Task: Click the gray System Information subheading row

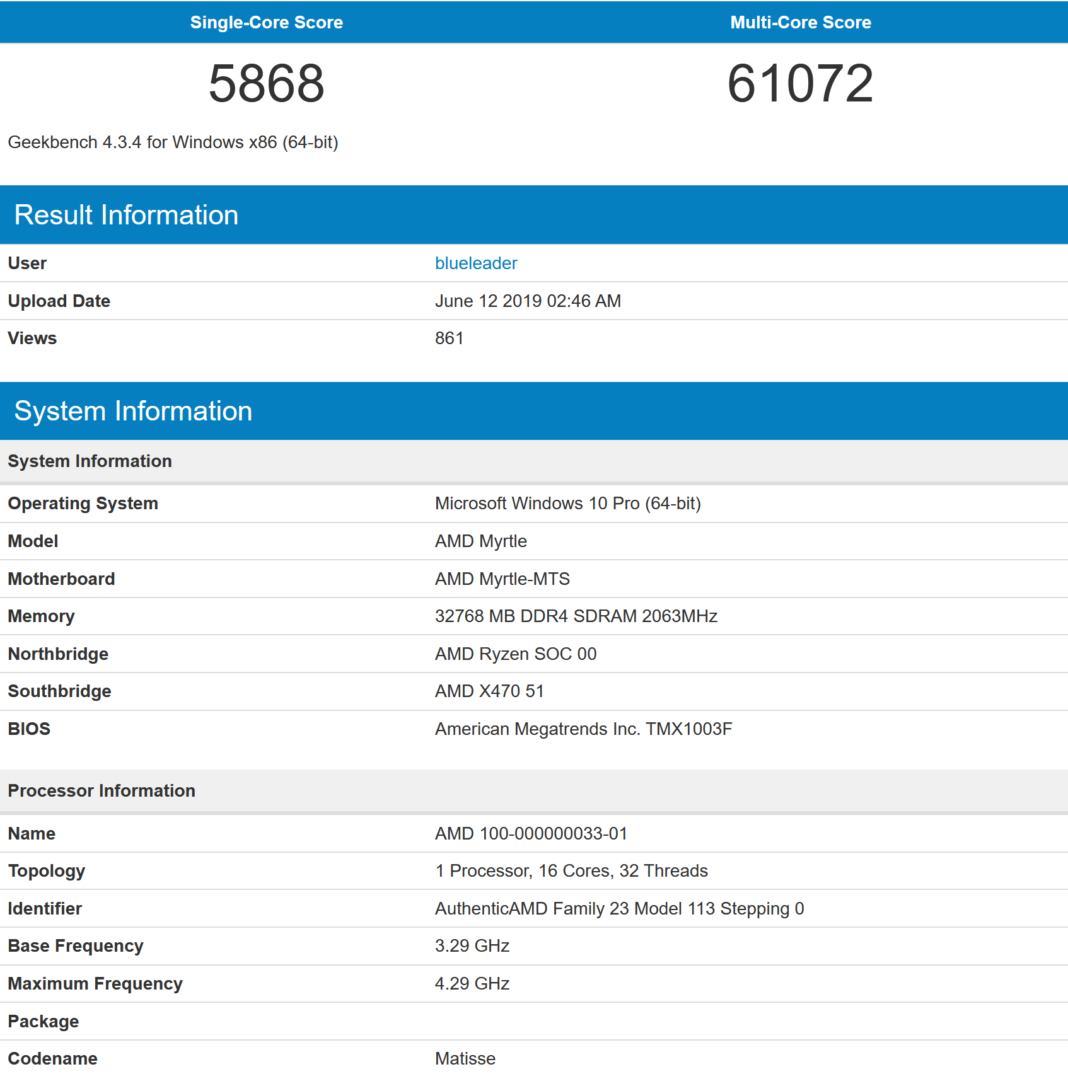Action: (x=534, y=461)
